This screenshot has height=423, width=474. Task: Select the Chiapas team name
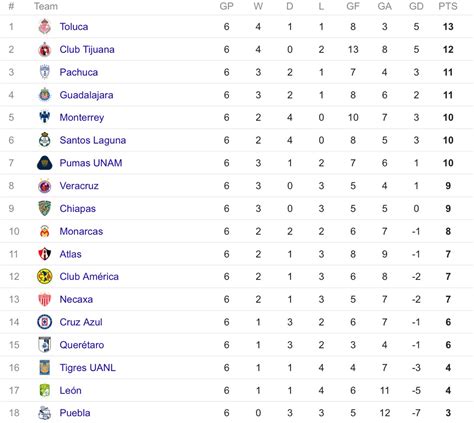[x=78, y=209]
